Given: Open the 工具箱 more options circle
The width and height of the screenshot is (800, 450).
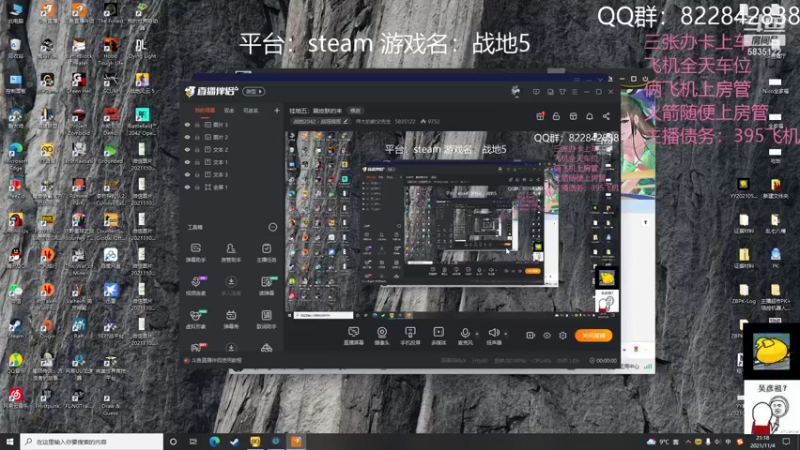Looking at the screenshot, I should [272, 227].
